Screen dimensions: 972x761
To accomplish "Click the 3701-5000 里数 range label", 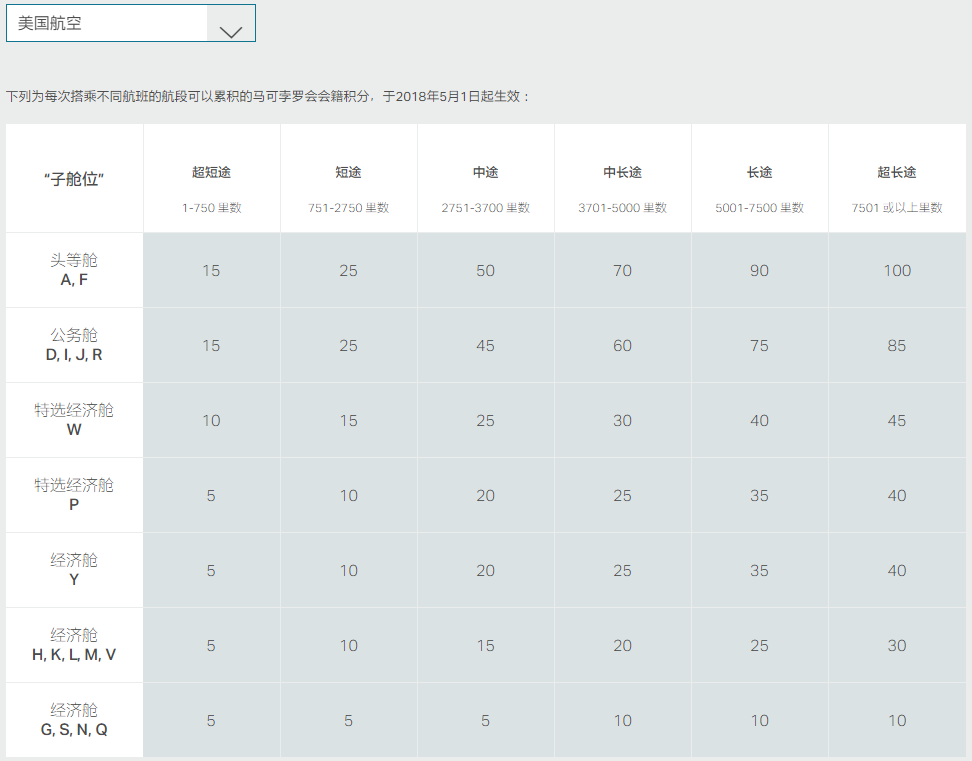I will [x=622, y=208].
